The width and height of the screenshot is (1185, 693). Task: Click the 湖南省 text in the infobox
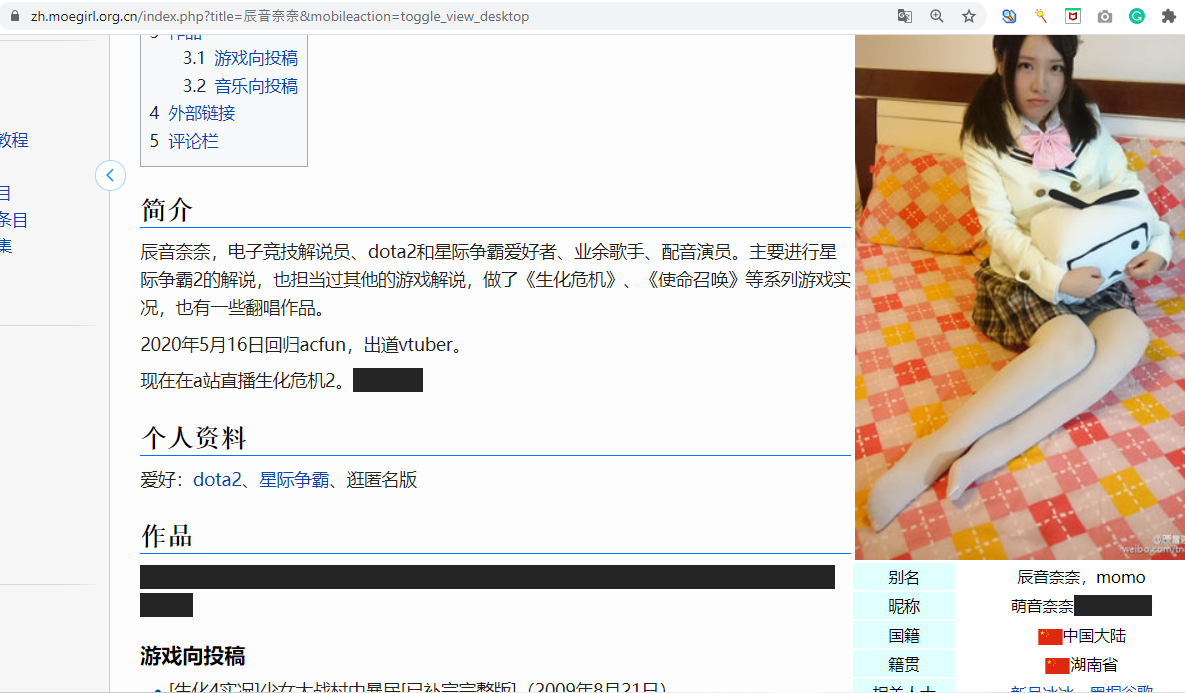click(x=1094, y=665)
